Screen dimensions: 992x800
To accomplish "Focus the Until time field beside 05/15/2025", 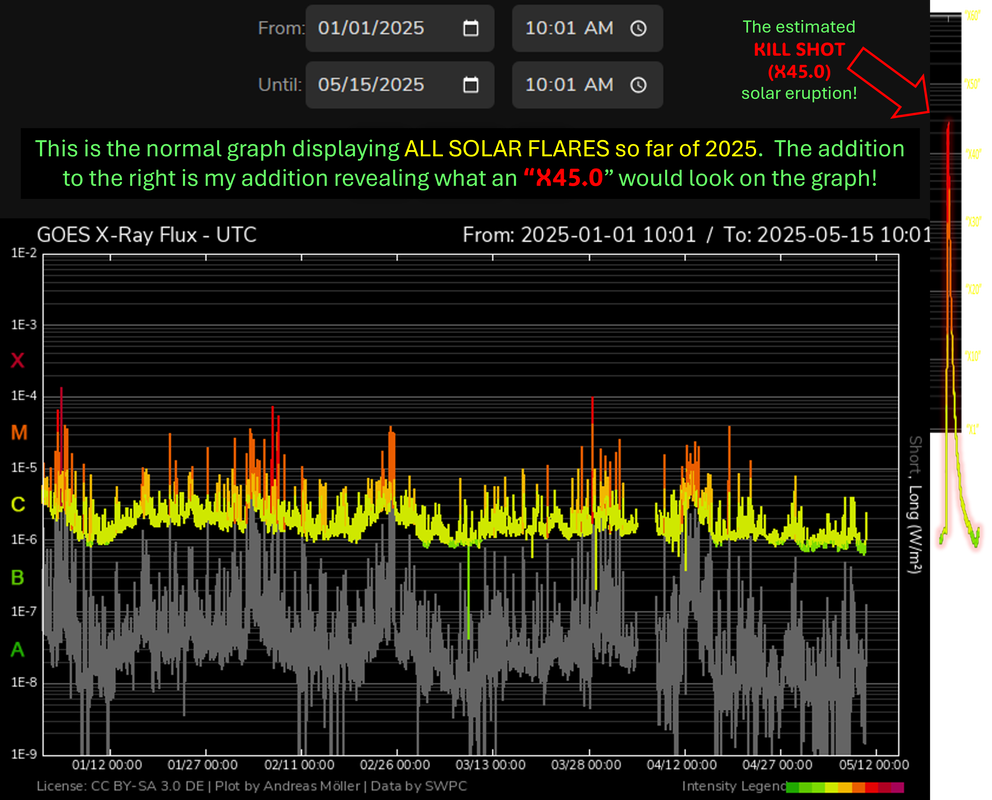I will click(587, 85).
